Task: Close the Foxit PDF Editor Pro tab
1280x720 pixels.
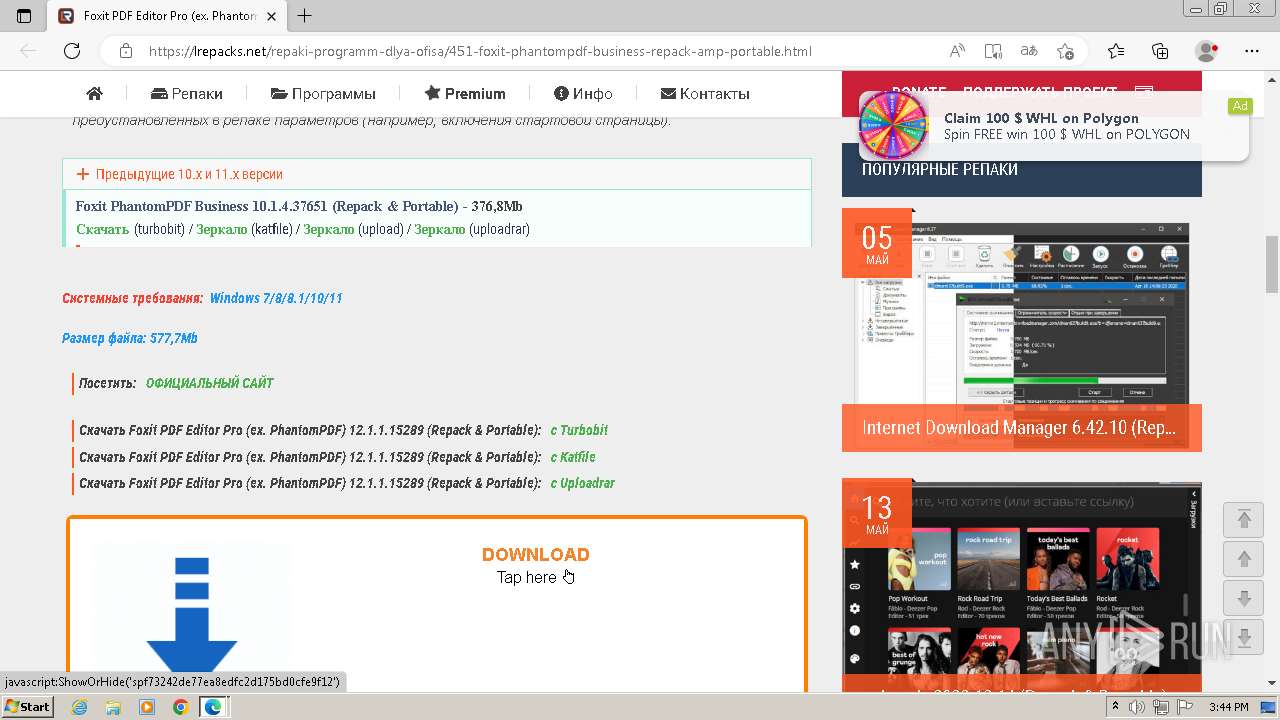Action: pos(270,16)
